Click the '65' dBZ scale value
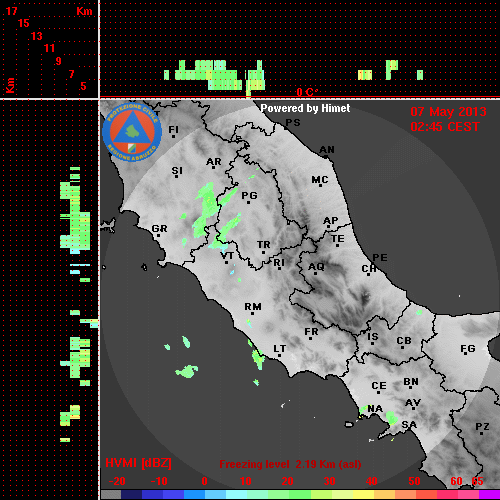500x500 pixels. tap(477, 481)
